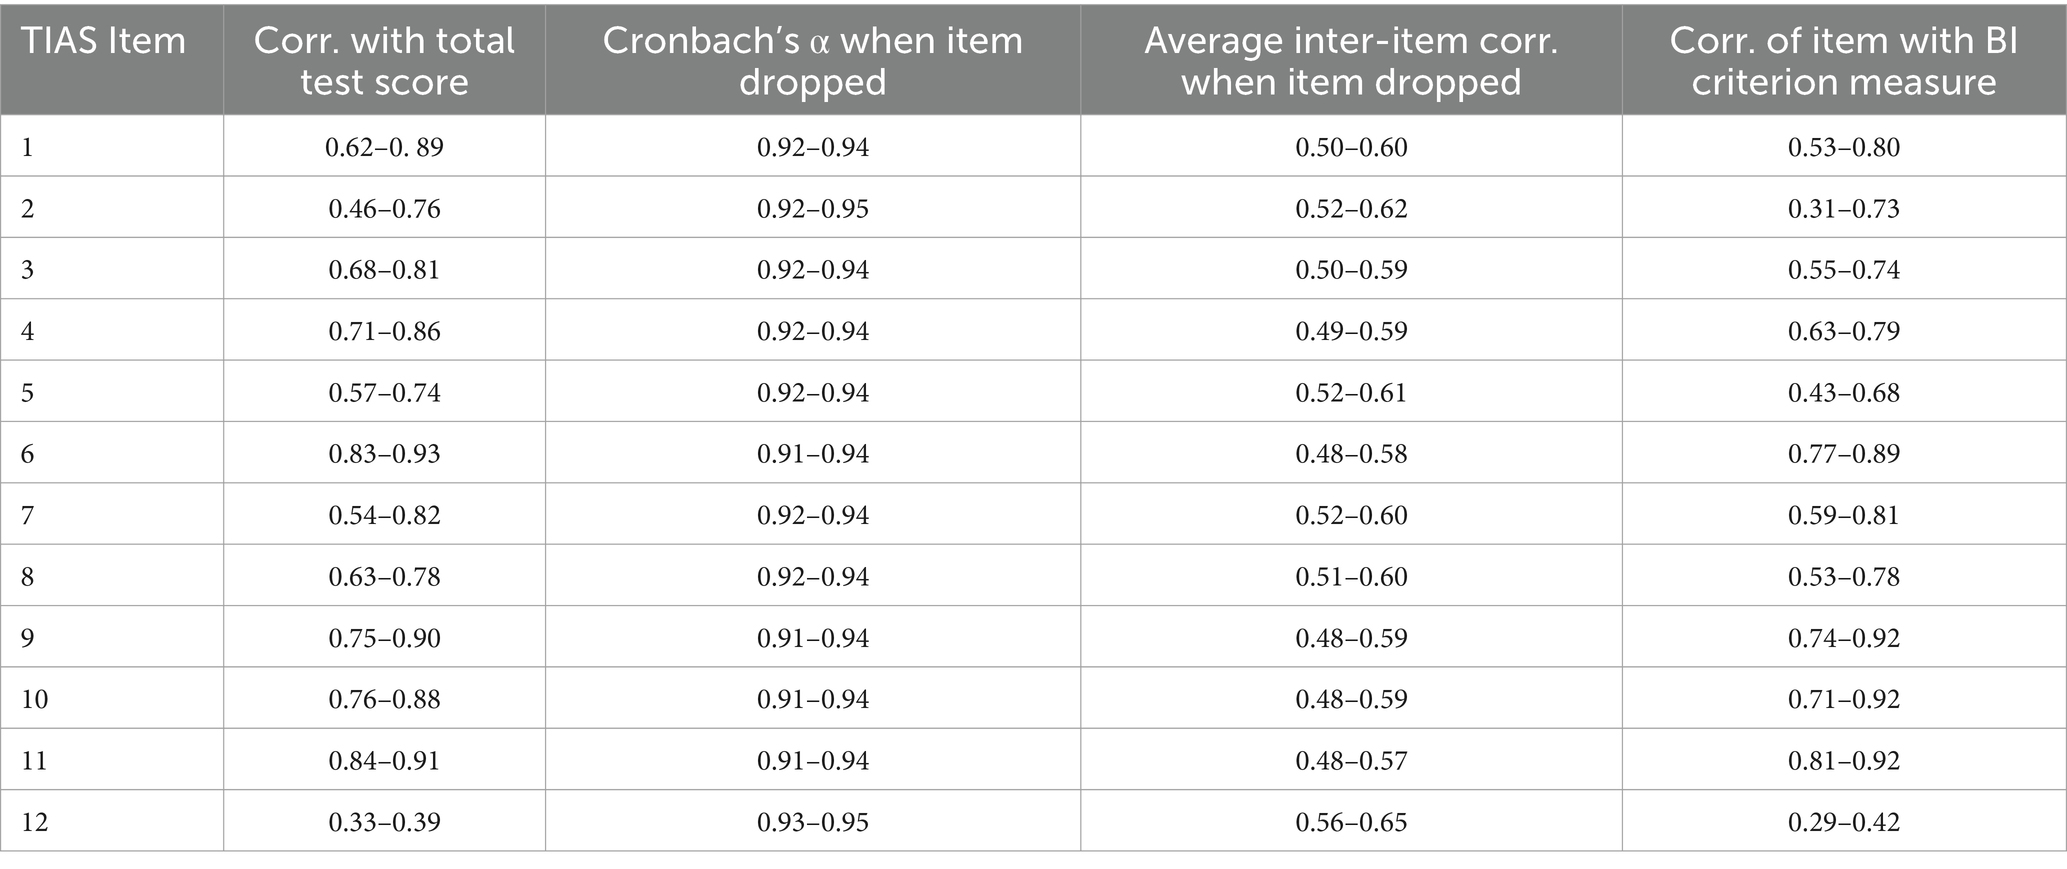Select the 0.59–0.81 cell in row 7

[x=1844, y=515]
